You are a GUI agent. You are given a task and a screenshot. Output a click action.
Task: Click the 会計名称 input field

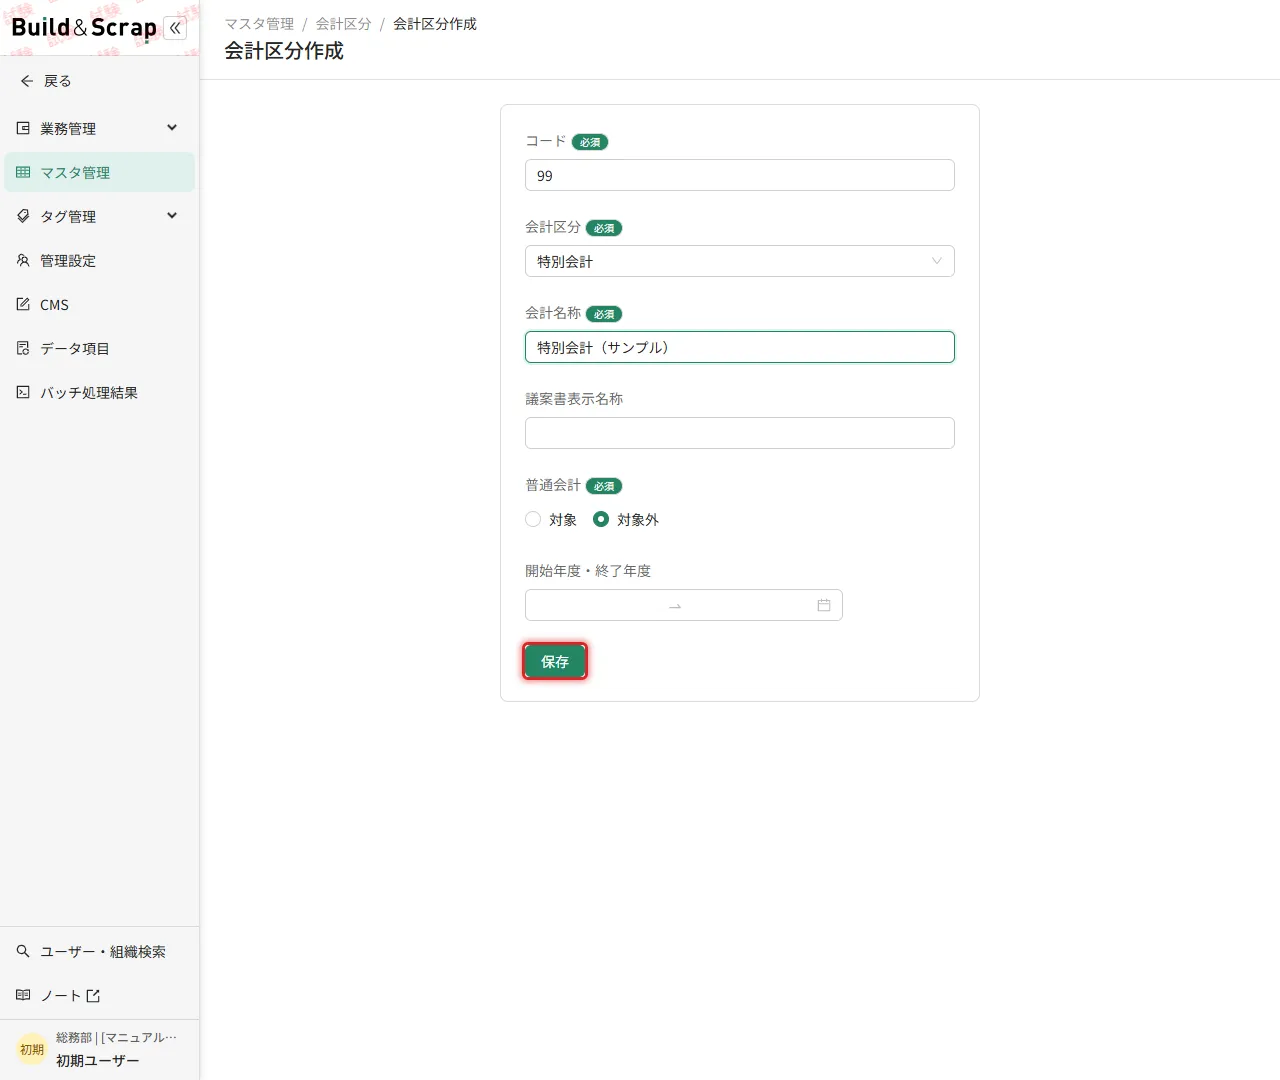pyautogui.click(x=740, y=347)
